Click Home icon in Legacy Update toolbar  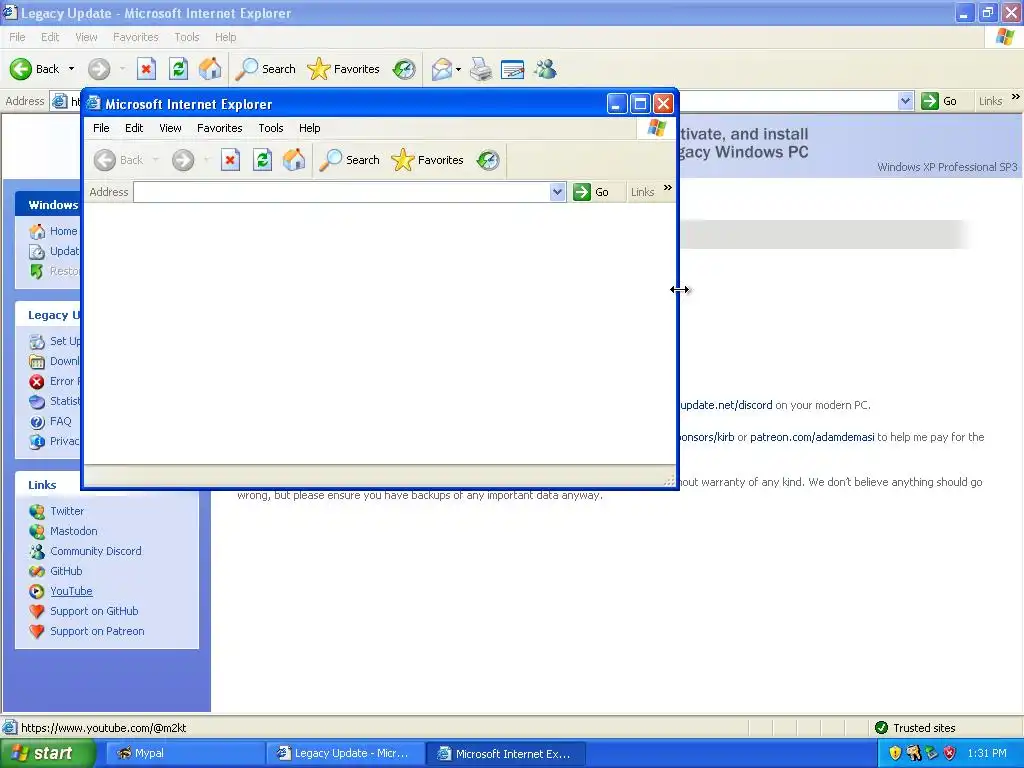[x=210, y=69]
